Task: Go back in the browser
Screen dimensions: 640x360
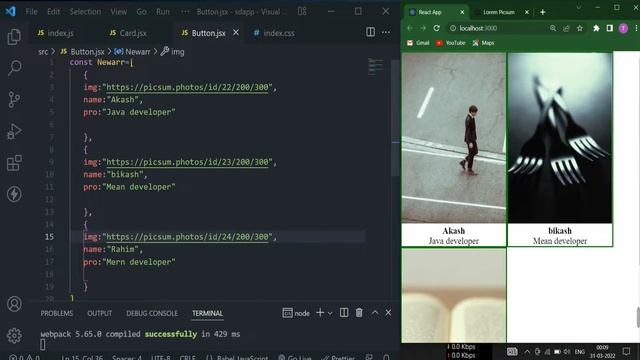Action: (x=410, y=28)
